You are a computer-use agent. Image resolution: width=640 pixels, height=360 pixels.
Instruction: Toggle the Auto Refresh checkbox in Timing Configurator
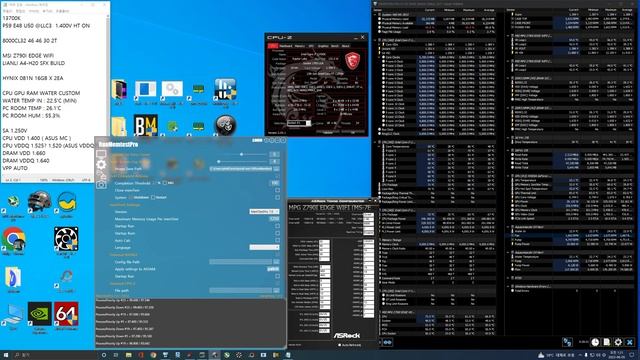[340, 345]
